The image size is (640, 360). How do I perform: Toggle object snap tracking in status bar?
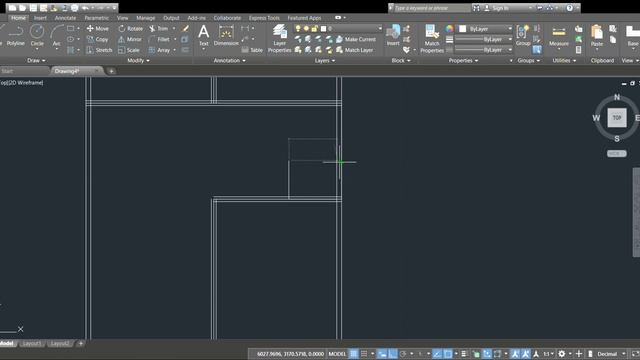pos(437,354)
